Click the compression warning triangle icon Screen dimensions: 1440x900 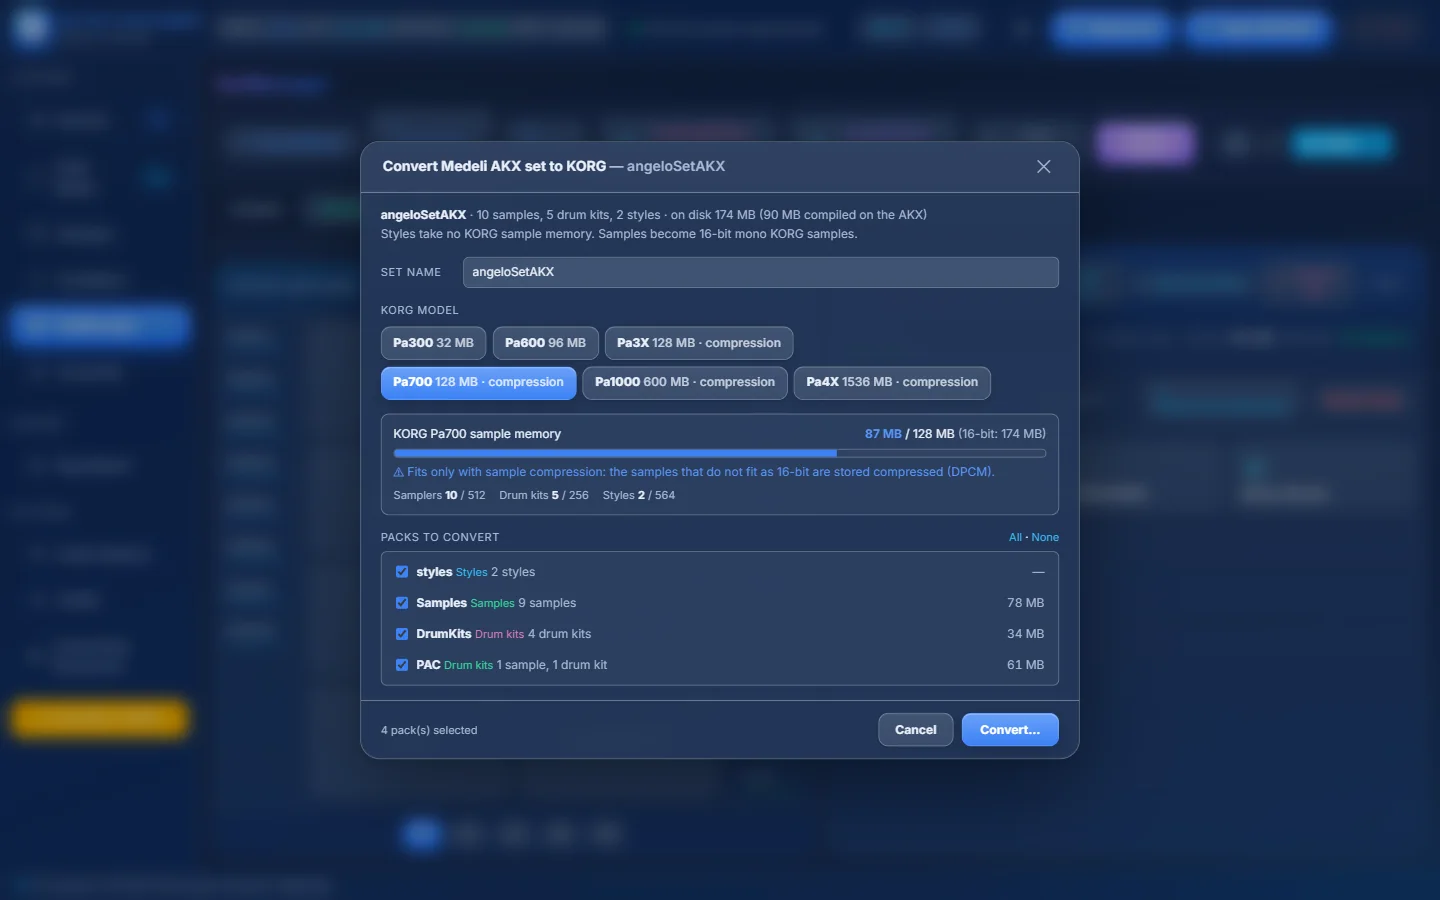[399, 472]
